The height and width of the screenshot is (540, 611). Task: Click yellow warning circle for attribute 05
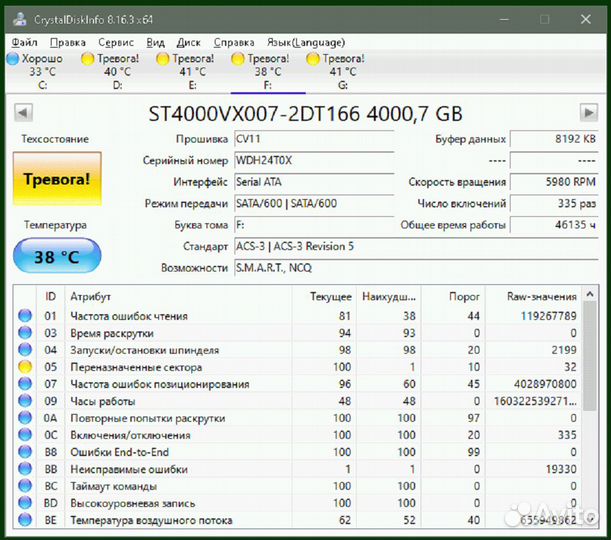tap(25, 367)
